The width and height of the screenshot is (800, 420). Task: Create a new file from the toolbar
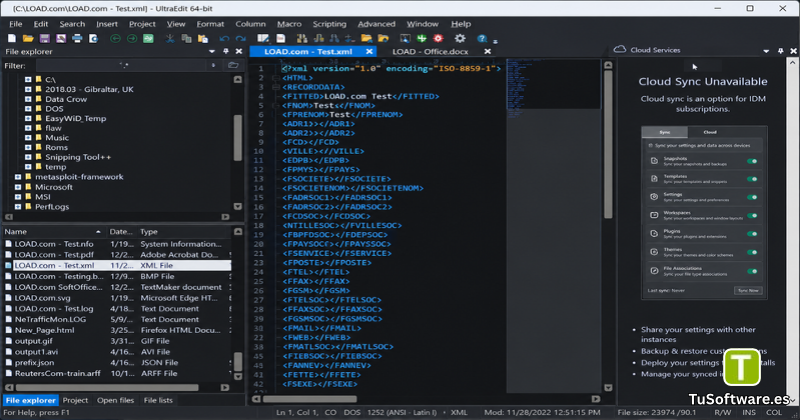tap(12, 38)
